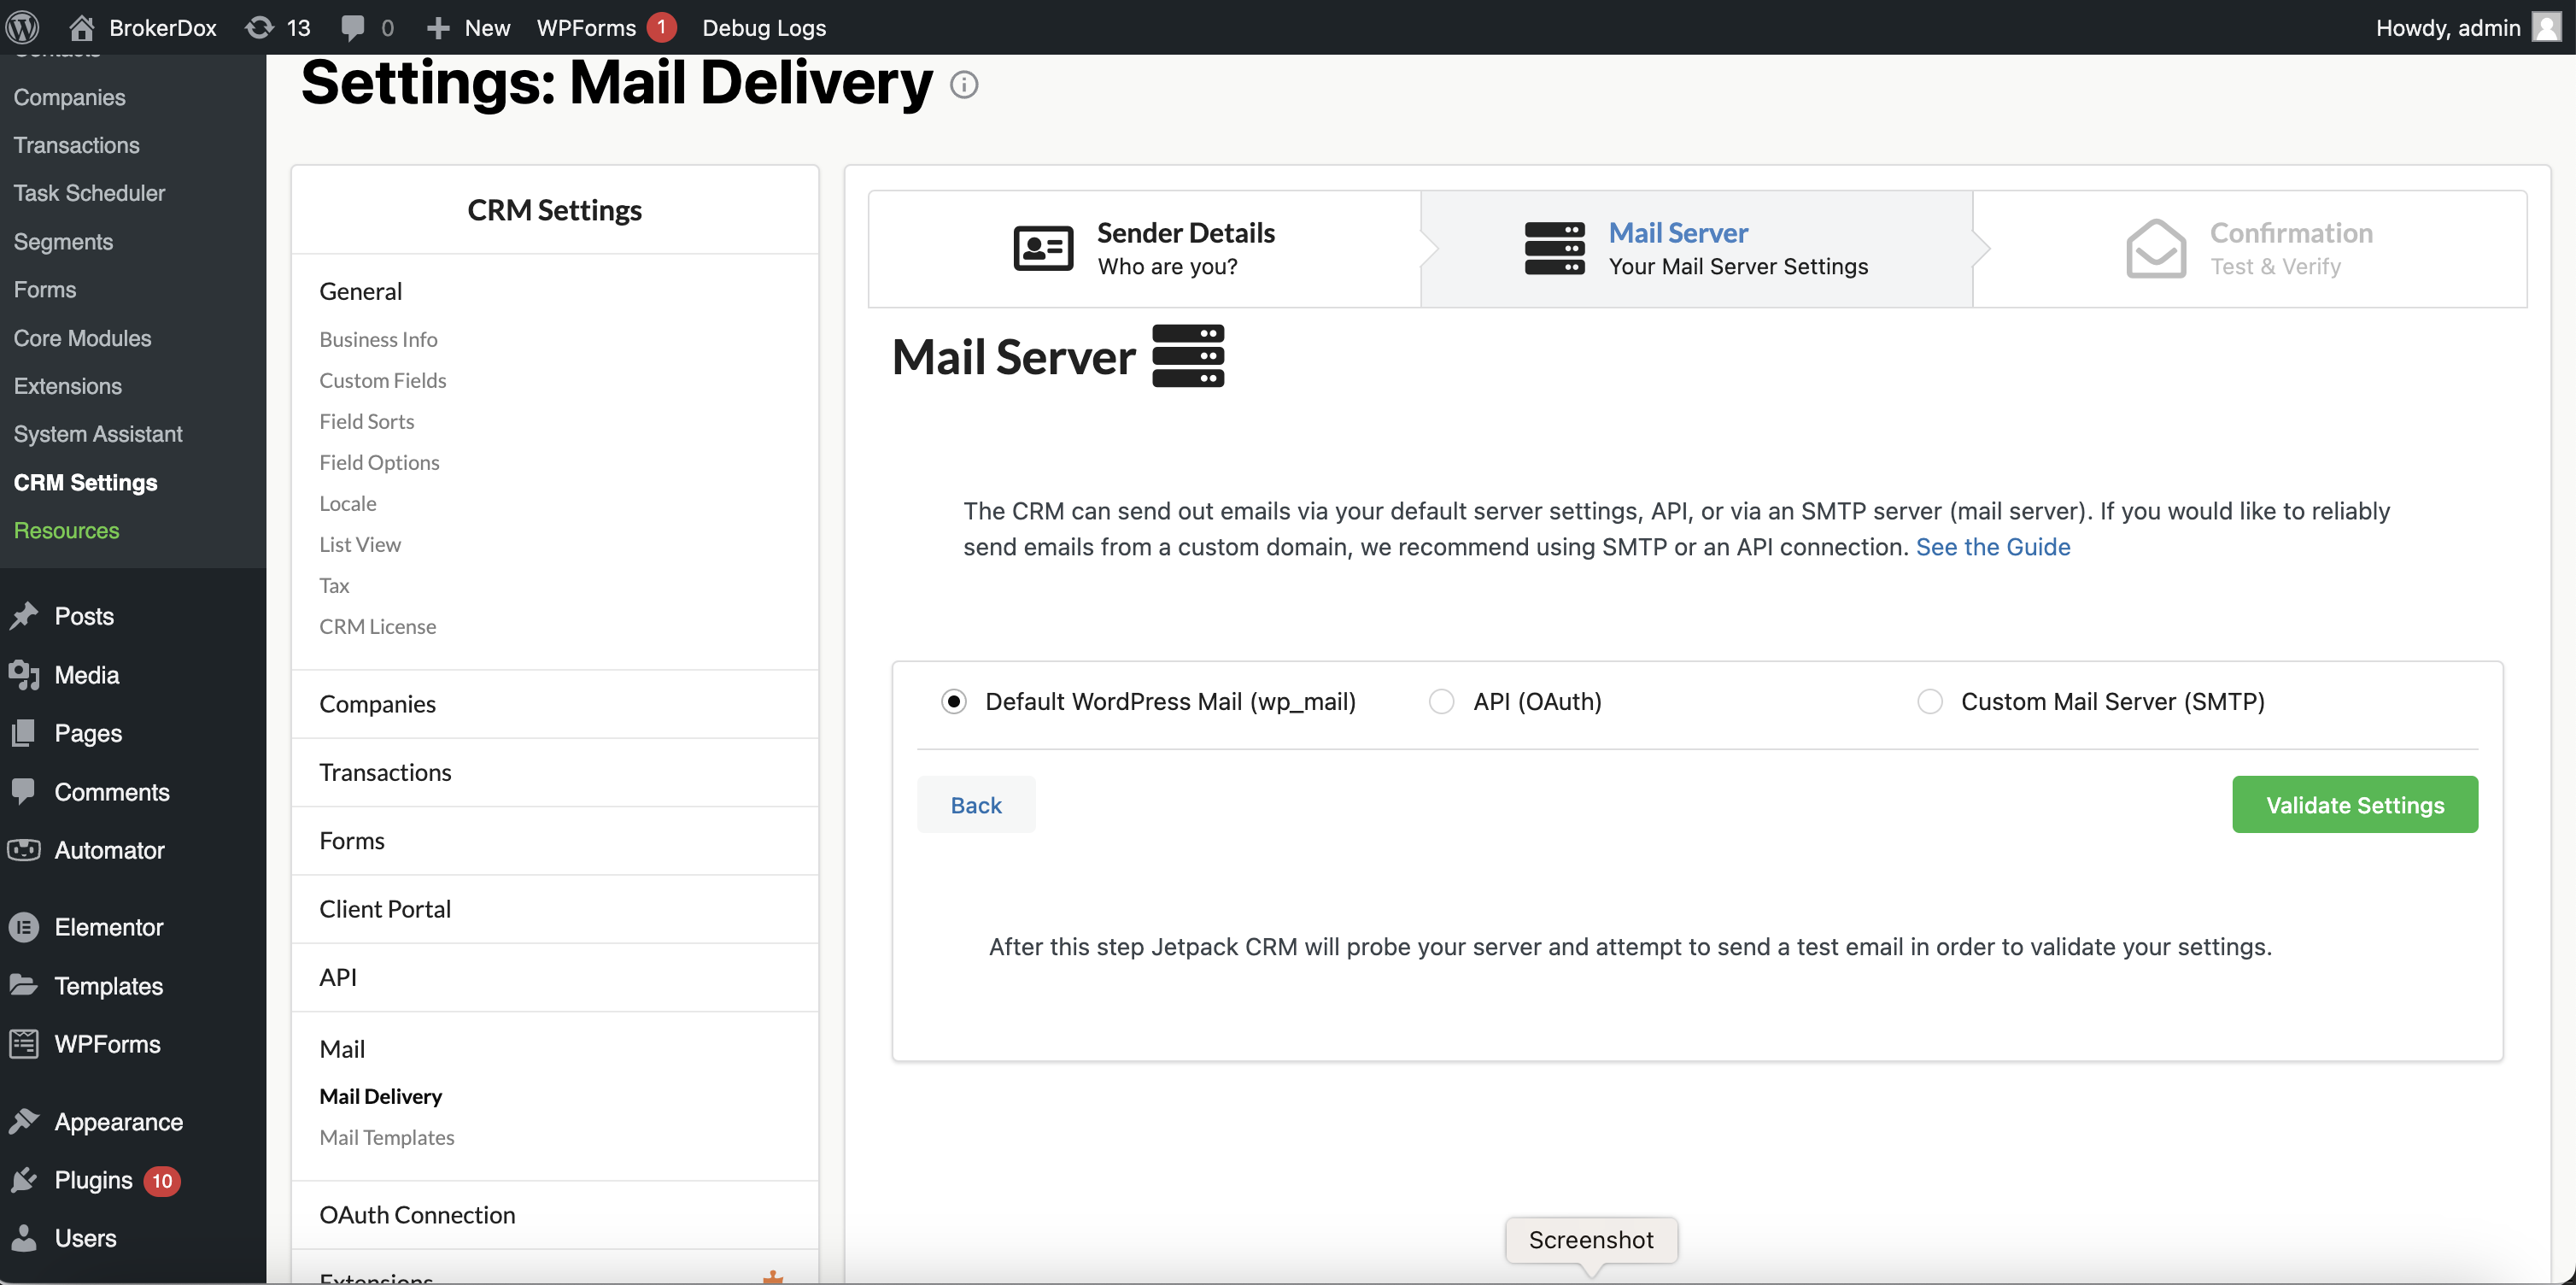Click the Confirmation envelope icon
2576x1285 pixels.
tap(2156, 248)
